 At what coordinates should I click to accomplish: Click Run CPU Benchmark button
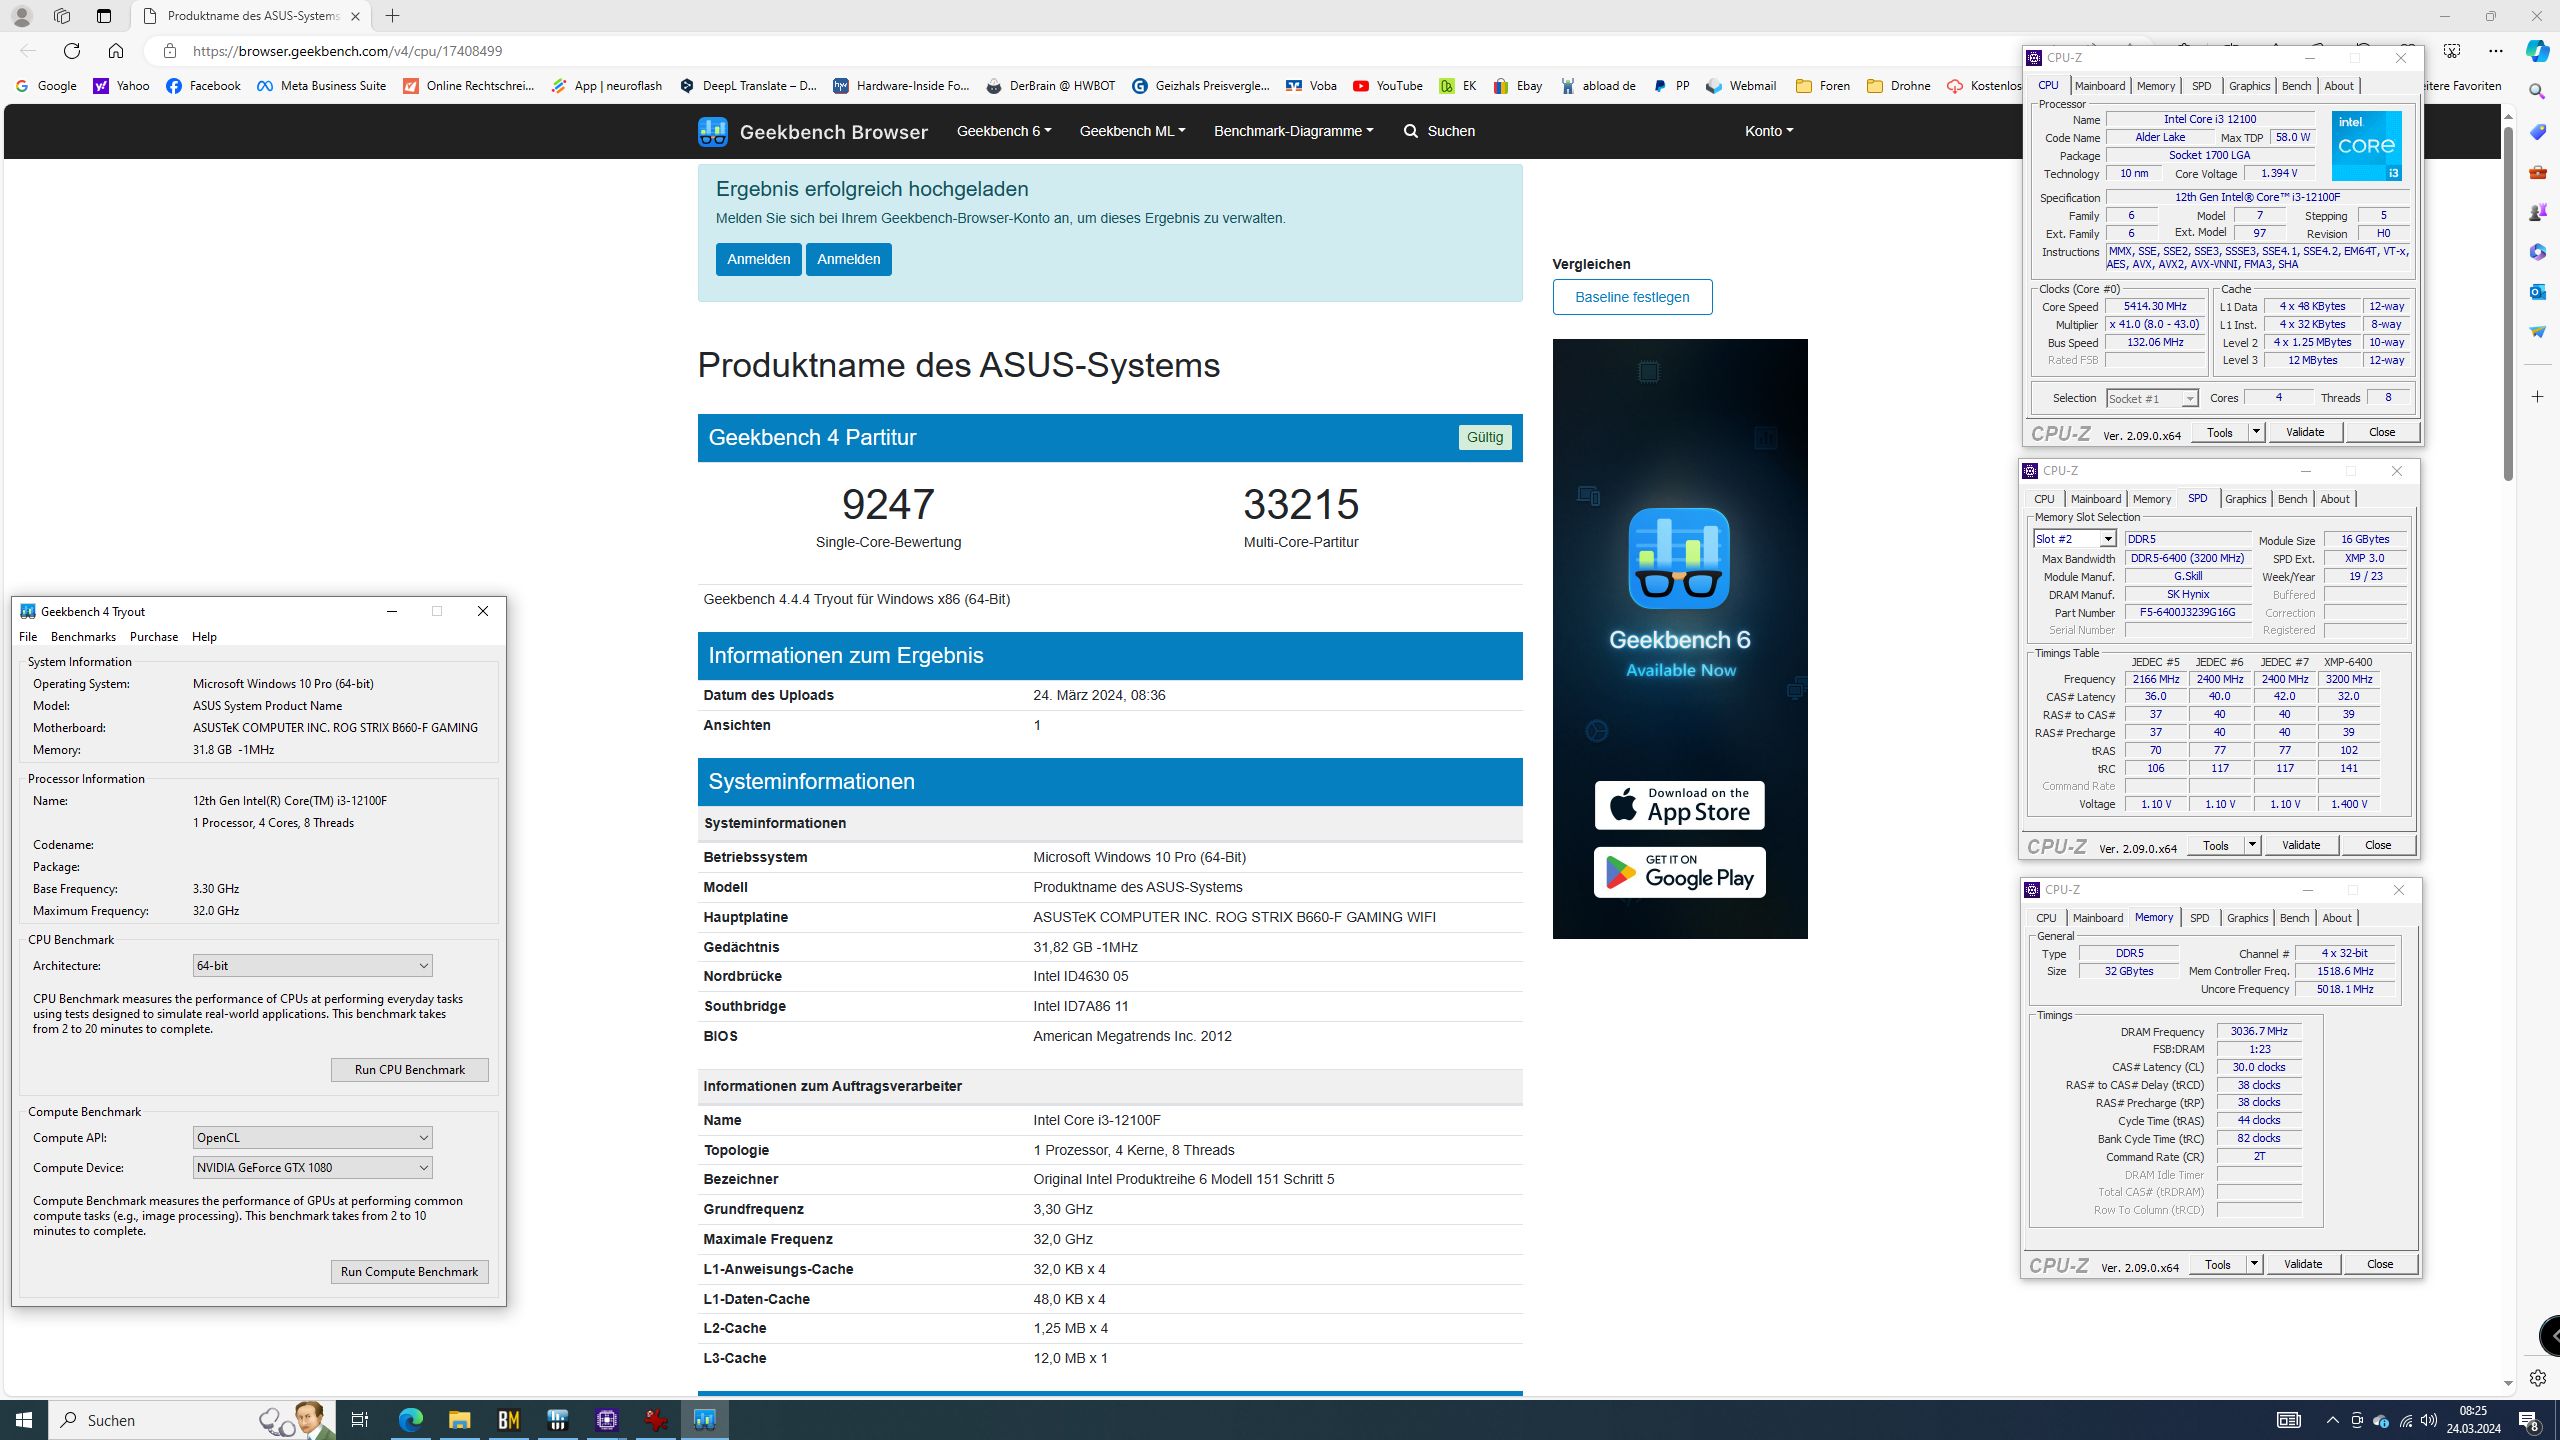tap(409, 1070)
